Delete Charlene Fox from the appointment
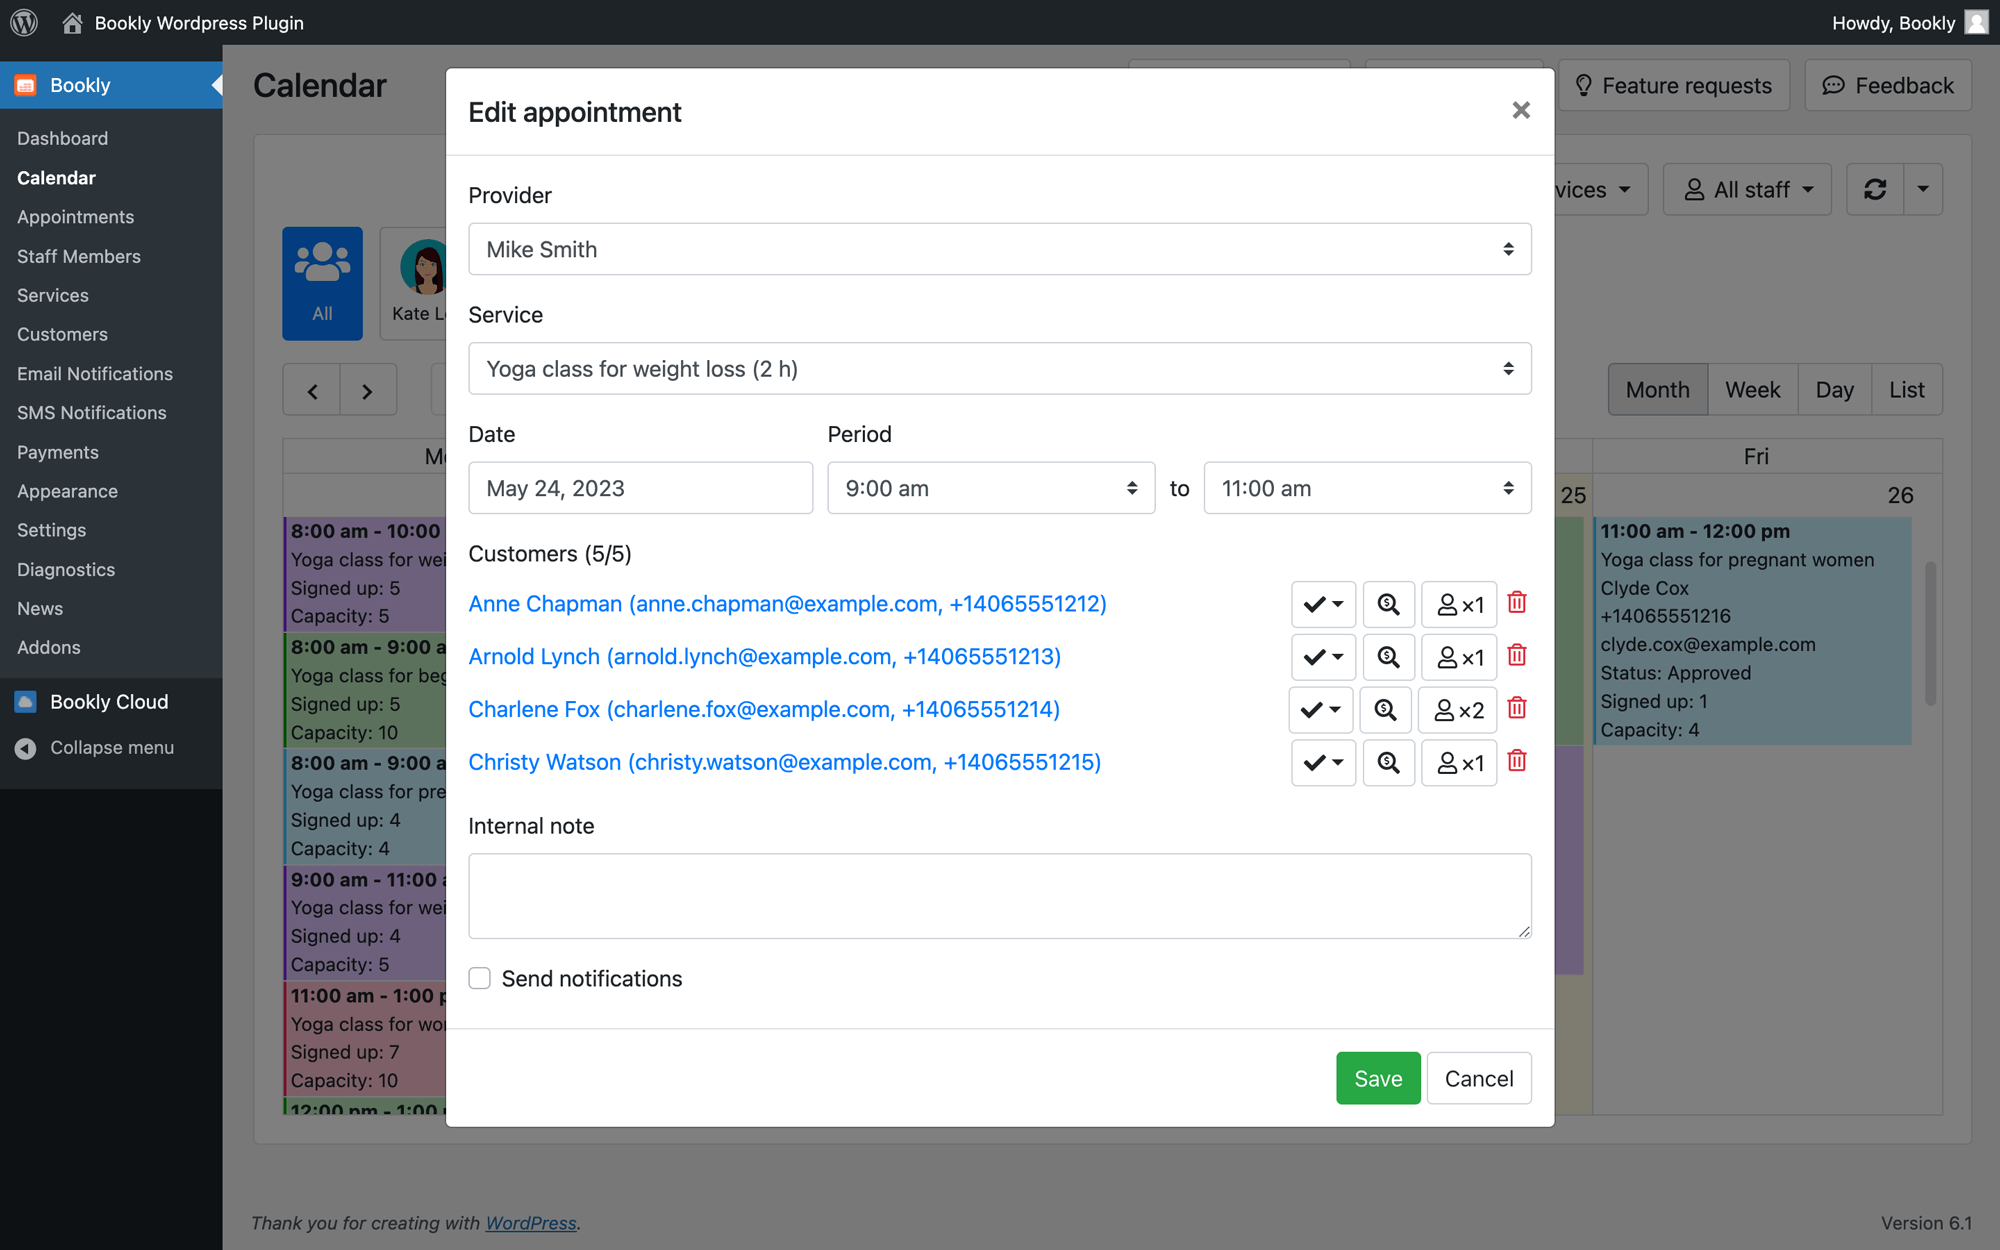The height and width of the screenshot is (1250, 2000). 1517,709
